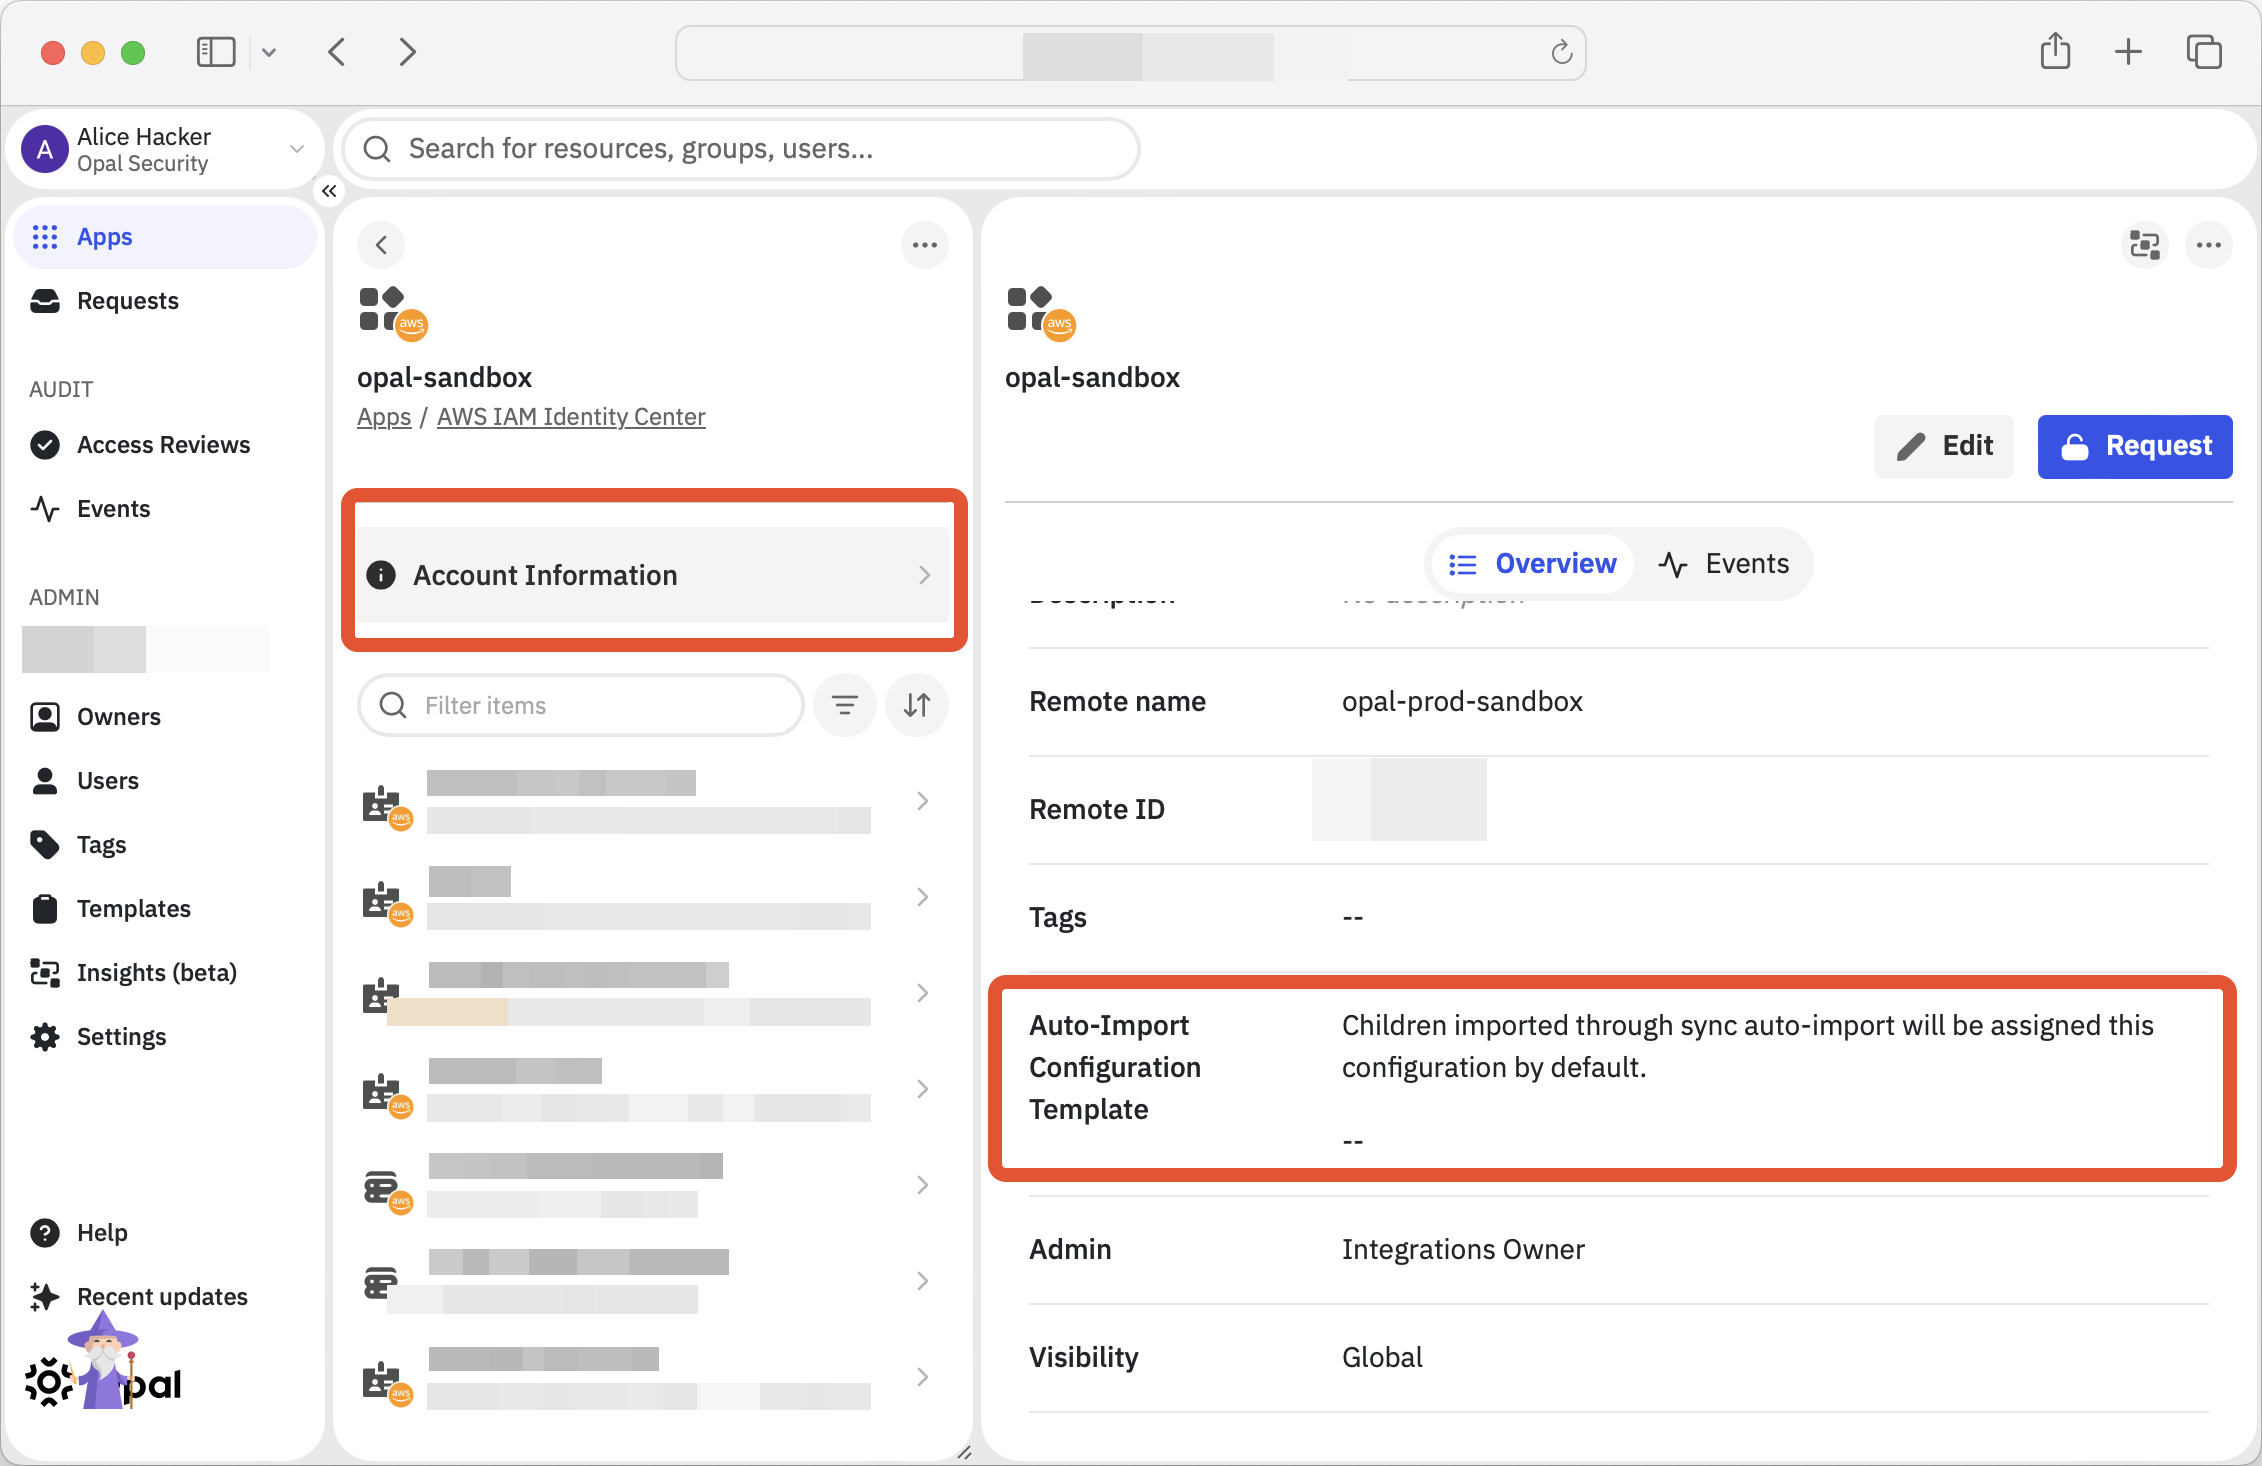This screenshot has height=1466, width=2262.
Task: Expand the first resource list item chevron
Action: (923, 801)
